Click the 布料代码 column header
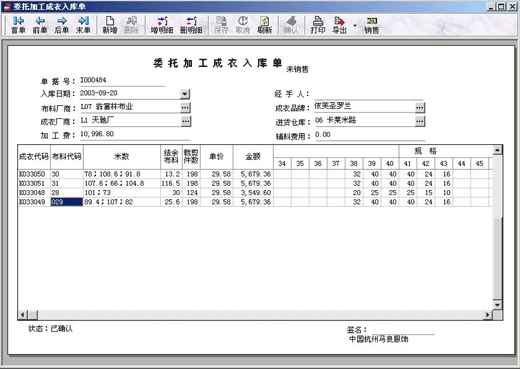The width and height of the screenshot is (520, 369). (67, 157)
